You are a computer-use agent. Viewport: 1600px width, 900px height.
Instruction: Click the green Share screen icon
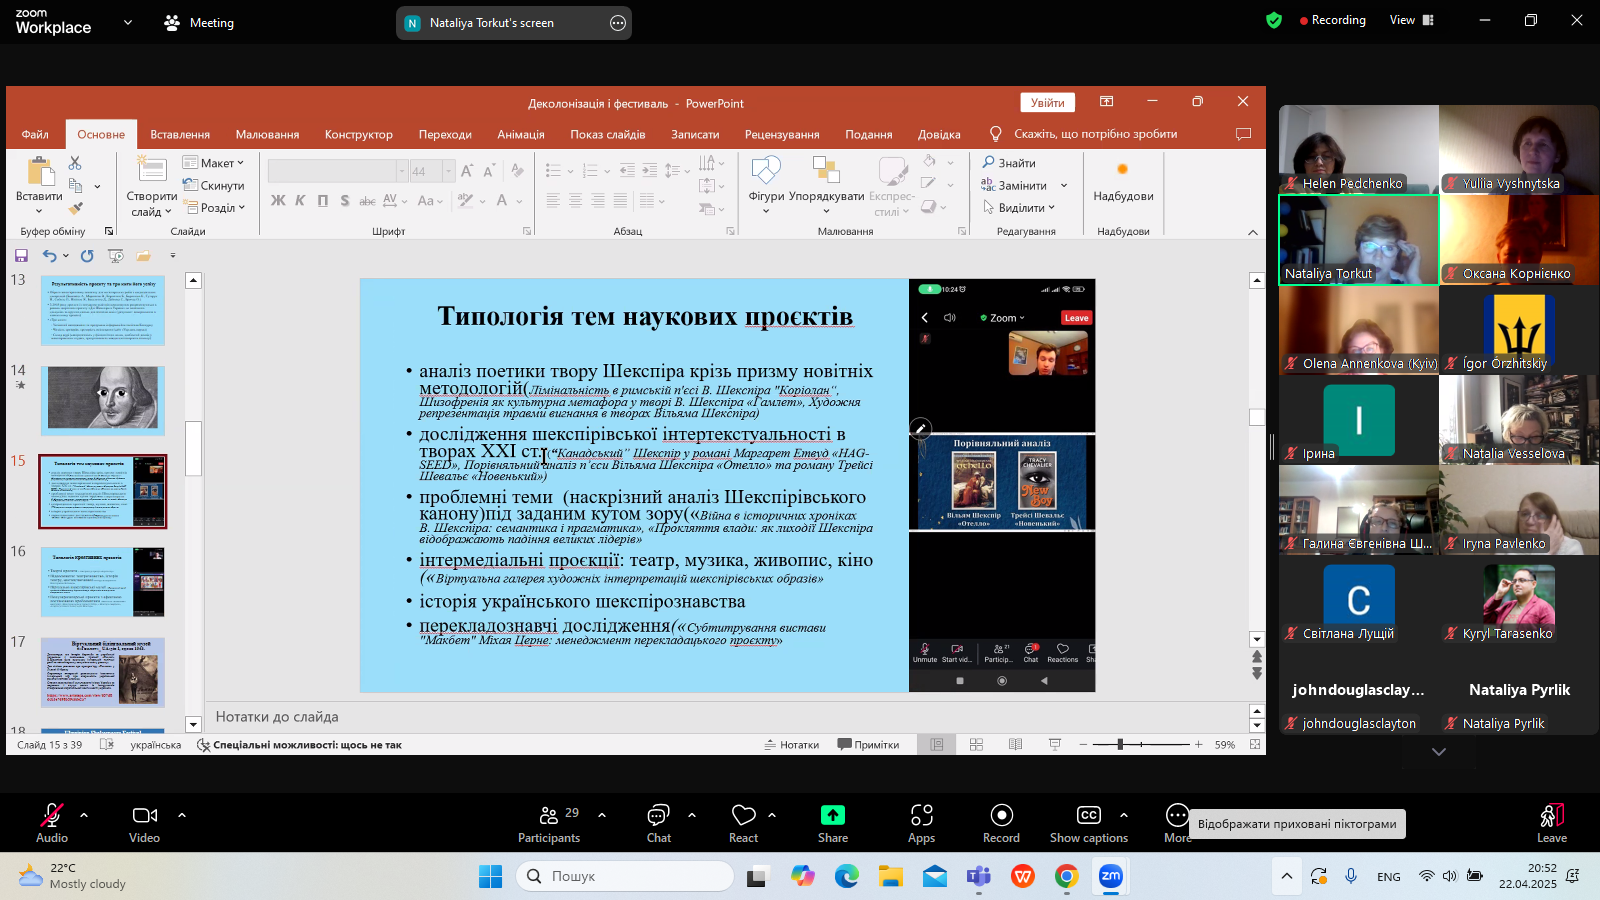832,816
